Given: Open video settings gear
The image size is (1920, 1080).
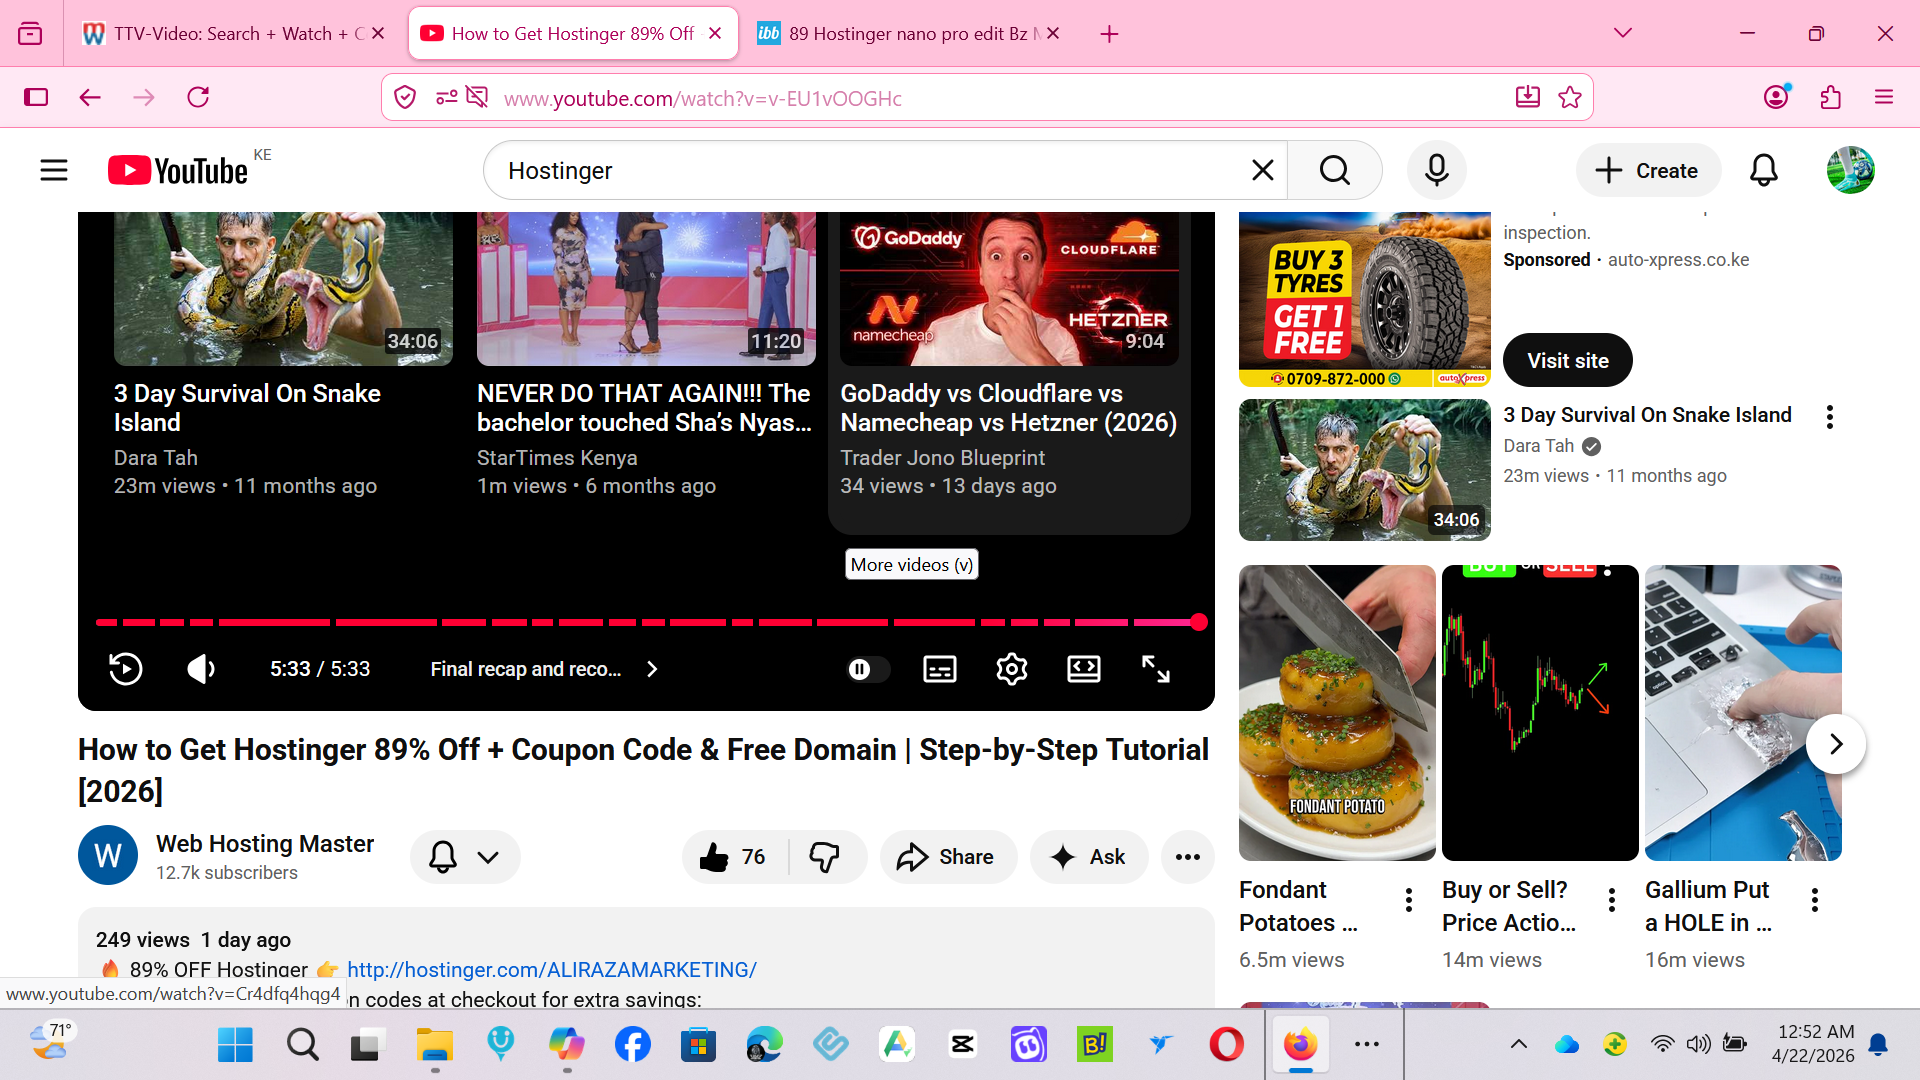Looking at the screenshot, I should click(1011, 669).
